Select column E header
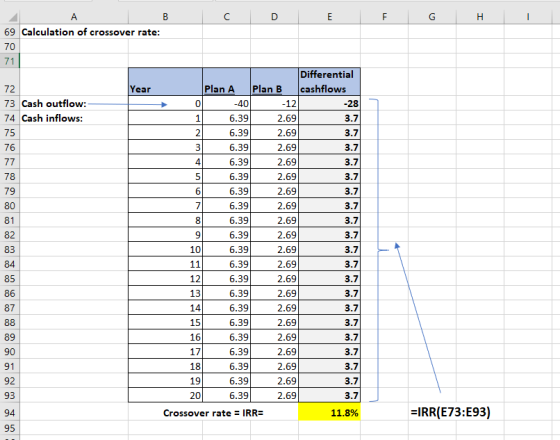Image resolution: width=560 pixels, height=440 pixels. pos(329,17)
